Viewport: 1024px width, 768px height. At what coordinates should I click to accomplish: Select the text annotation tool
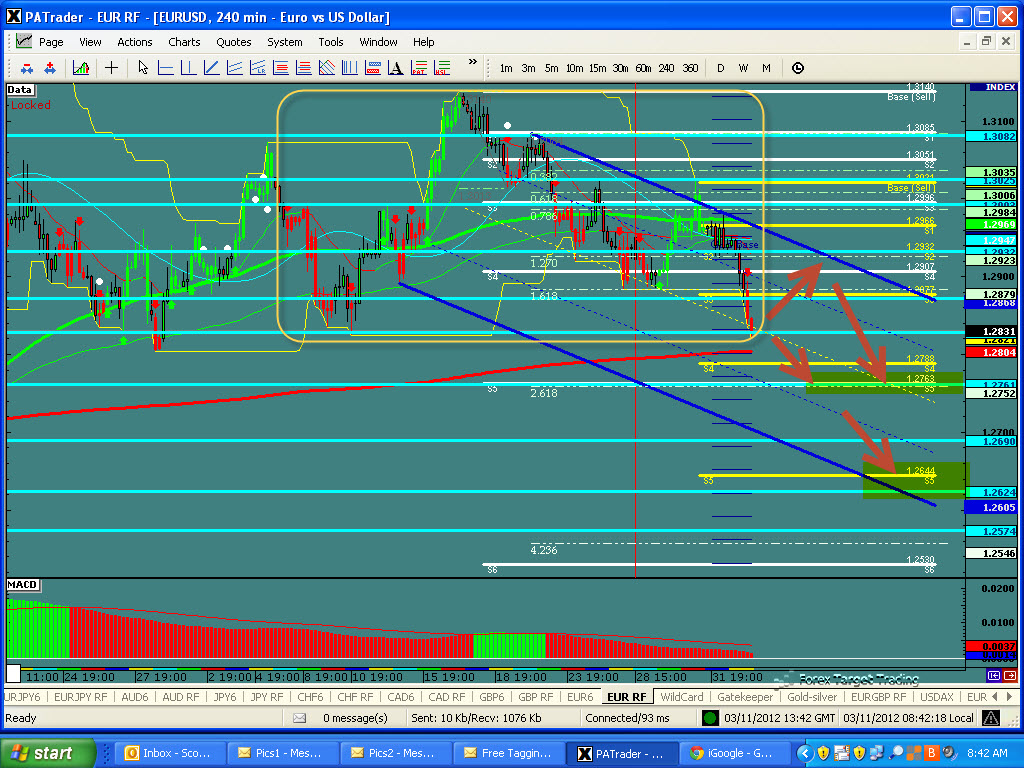click(395, 68)
